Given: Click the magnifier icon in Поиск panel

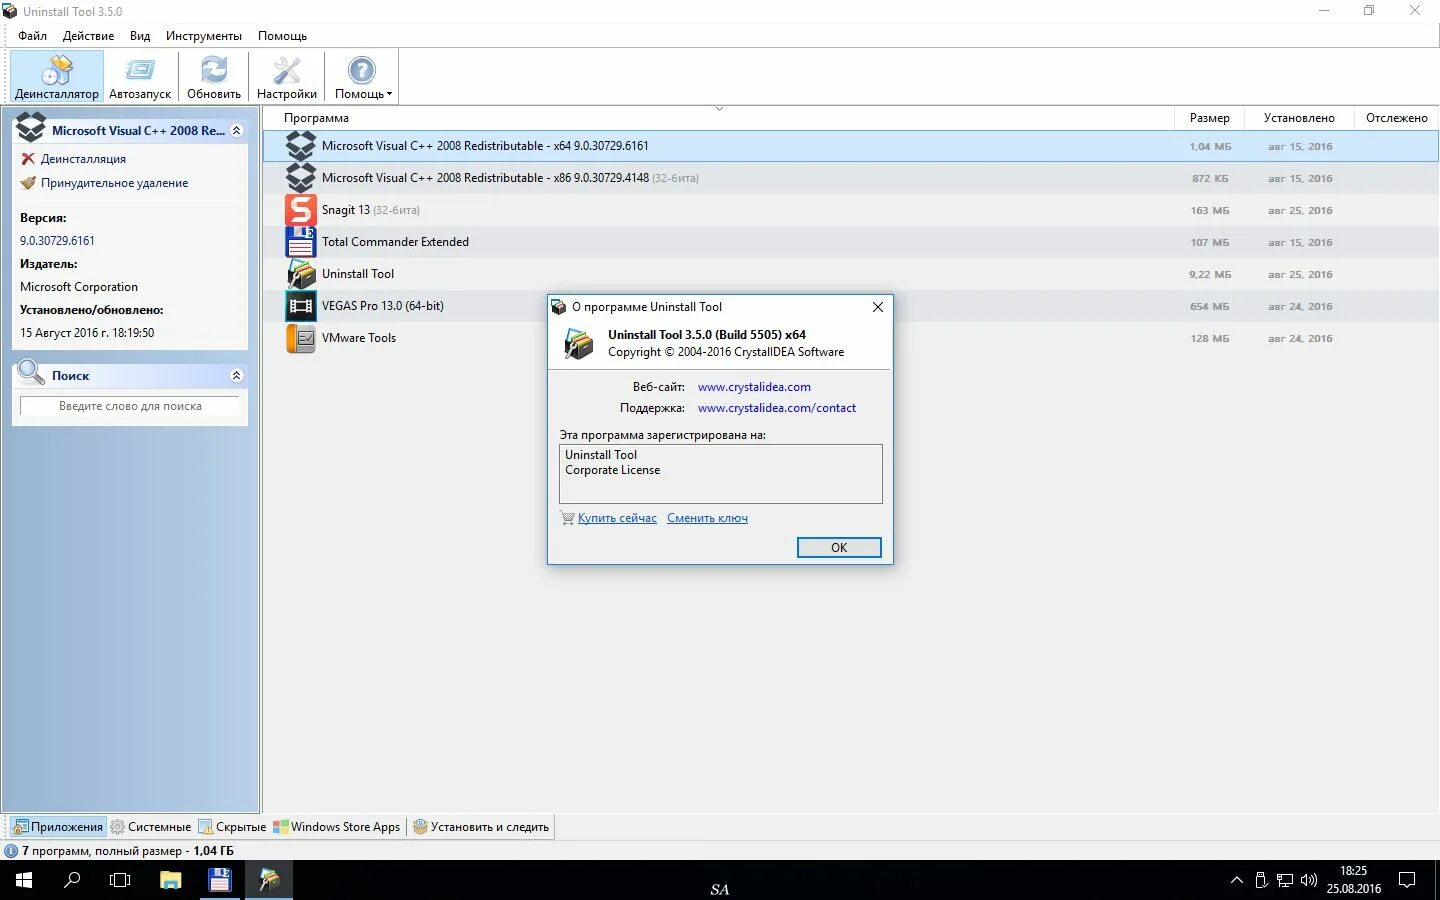Looking at the screenshot, I should tap(31, 374).
